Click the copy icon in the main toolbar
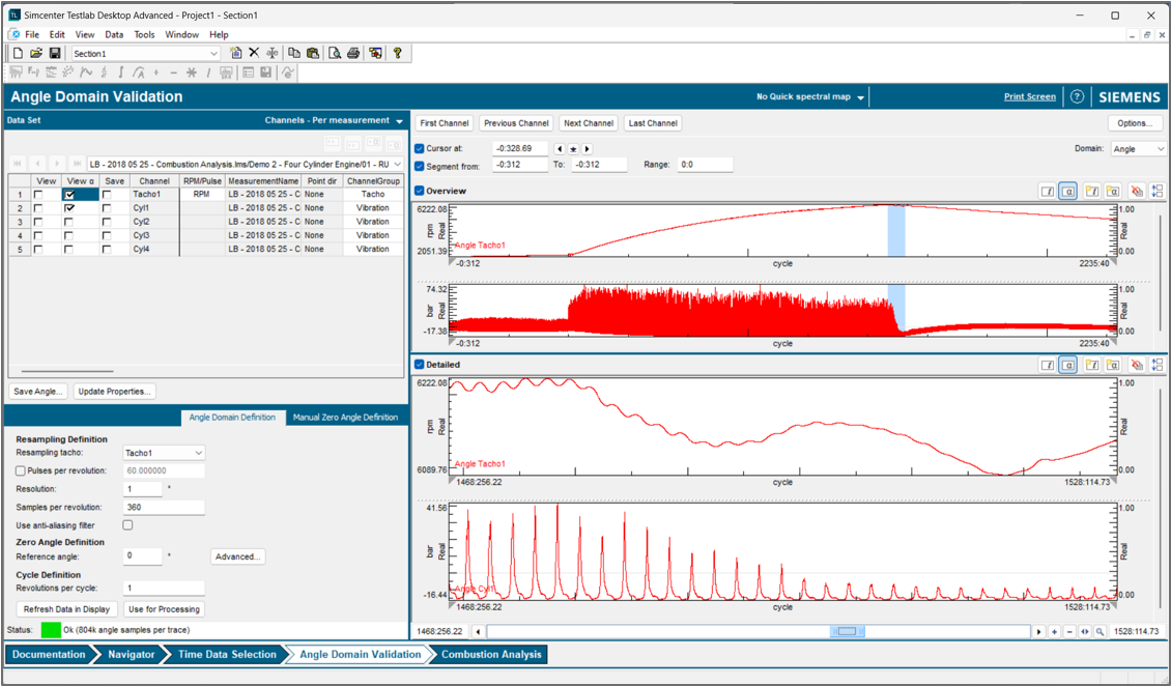Image resolution: width=1172 pixels, height=686 pixels. (294, 53)
